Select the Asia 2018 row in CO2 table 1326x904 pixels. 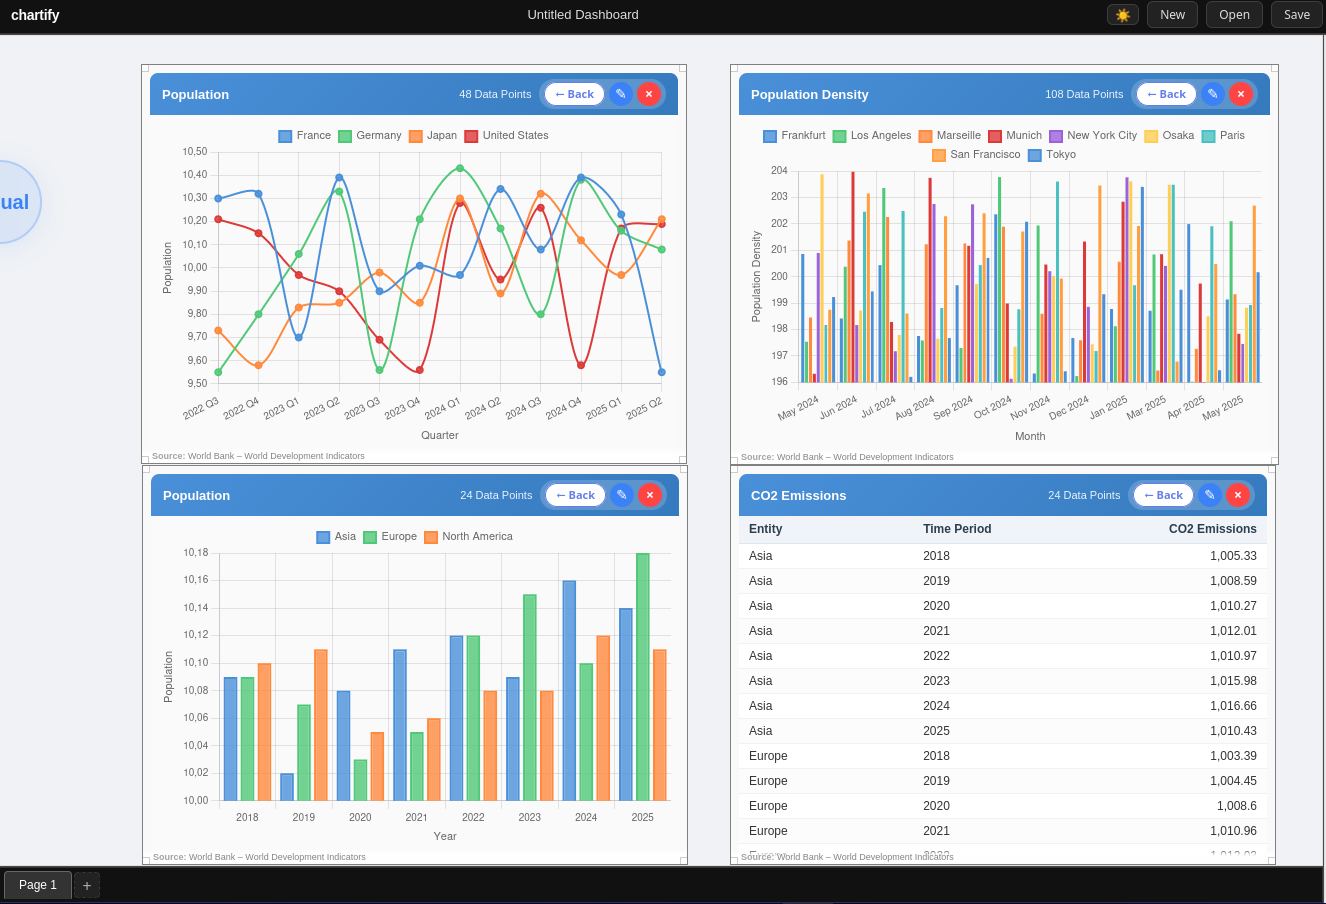pos(1000,556)
